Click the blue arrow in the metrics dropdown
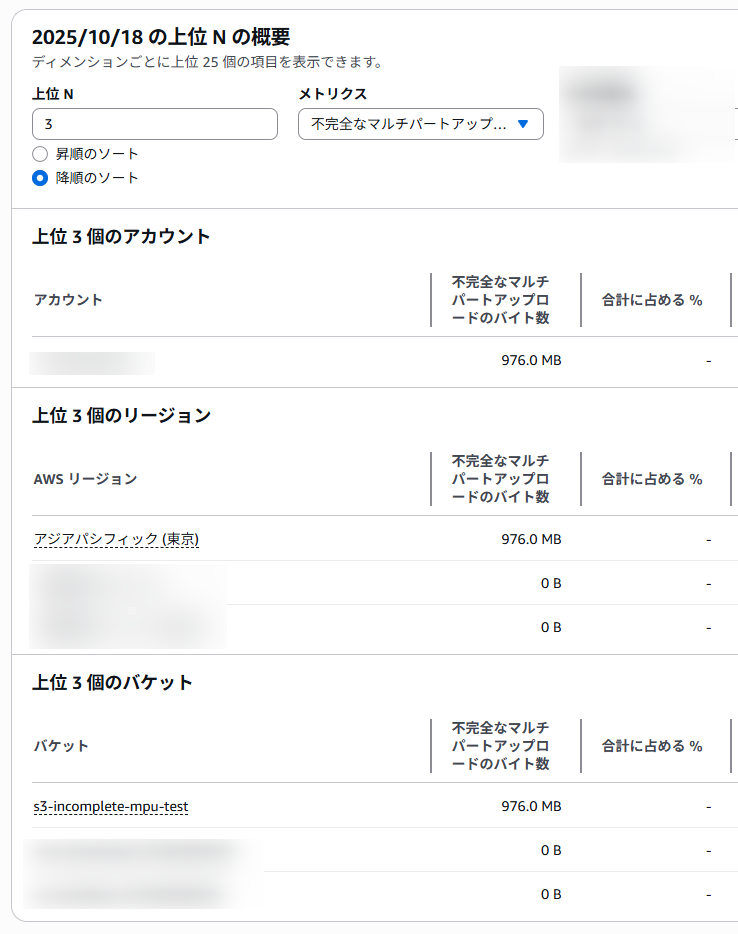The height and width of the screenshot is (934, 738). click(x=522, y=124)
